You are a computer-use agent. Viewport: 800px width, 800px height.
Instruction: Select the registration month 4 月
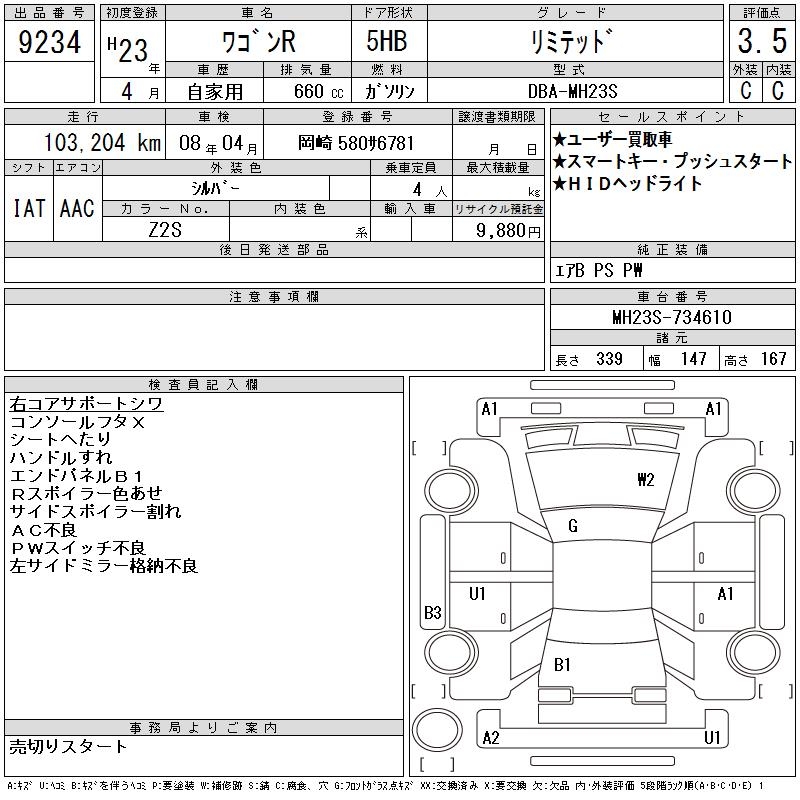coord(140,92)
